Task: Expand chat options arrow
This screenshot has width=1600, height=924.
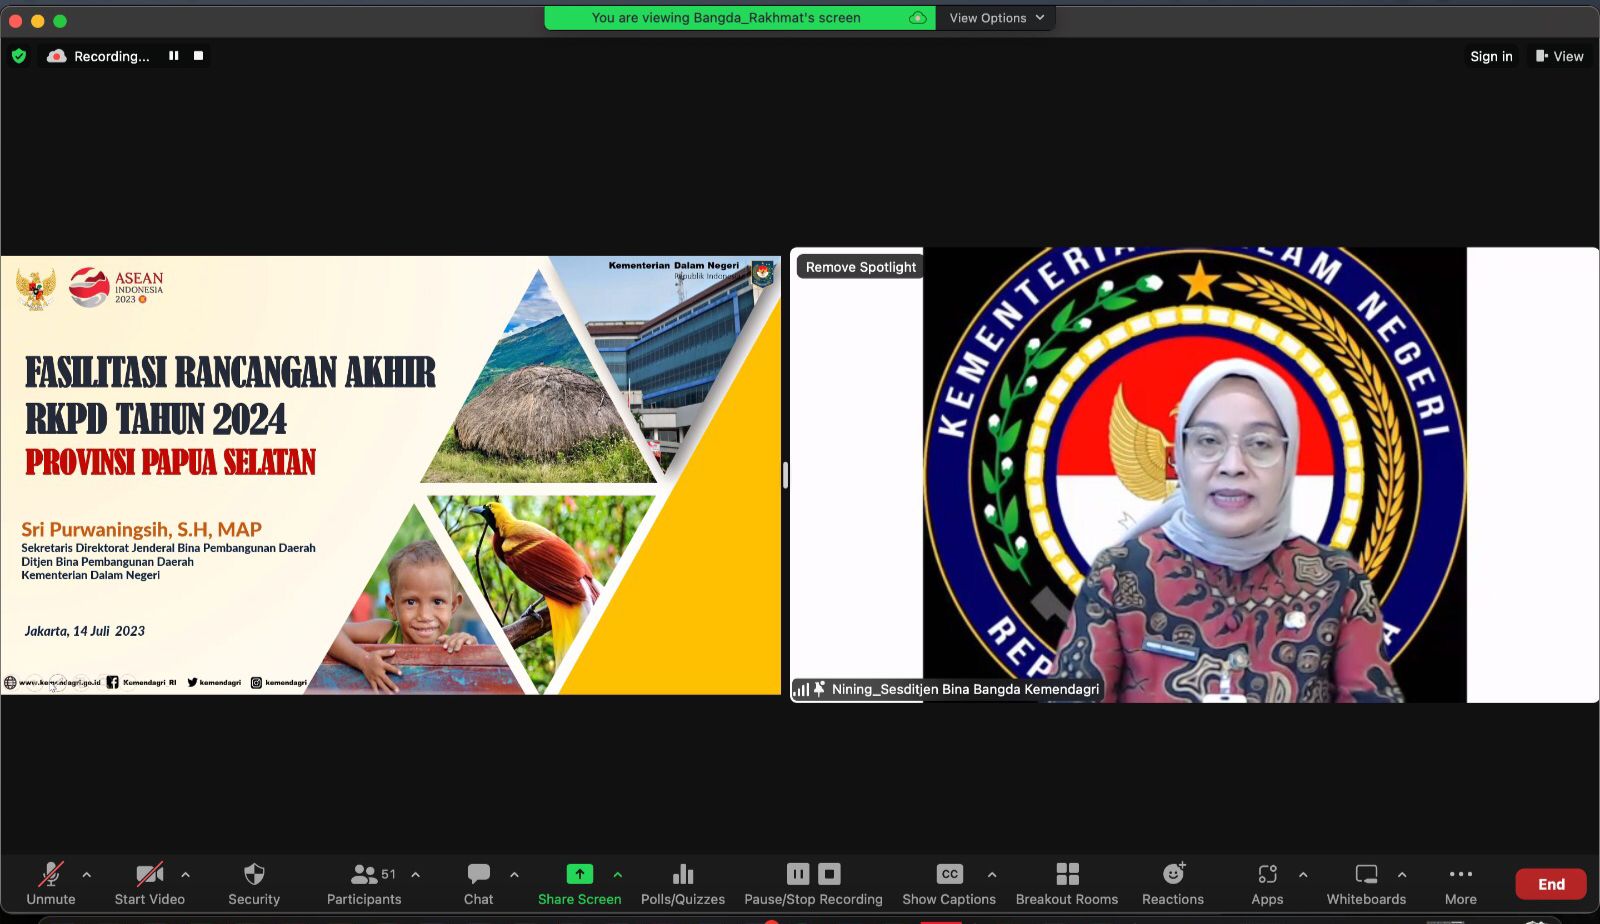Action: pyautogui.click(x=514, y=875)
